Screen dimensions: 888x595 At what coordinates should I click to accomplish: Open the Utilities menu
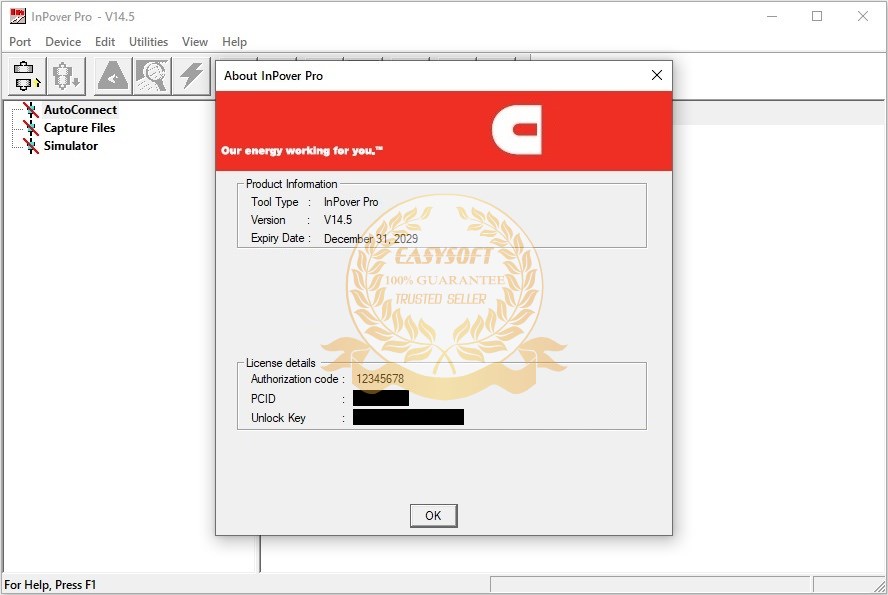[148, 42]
